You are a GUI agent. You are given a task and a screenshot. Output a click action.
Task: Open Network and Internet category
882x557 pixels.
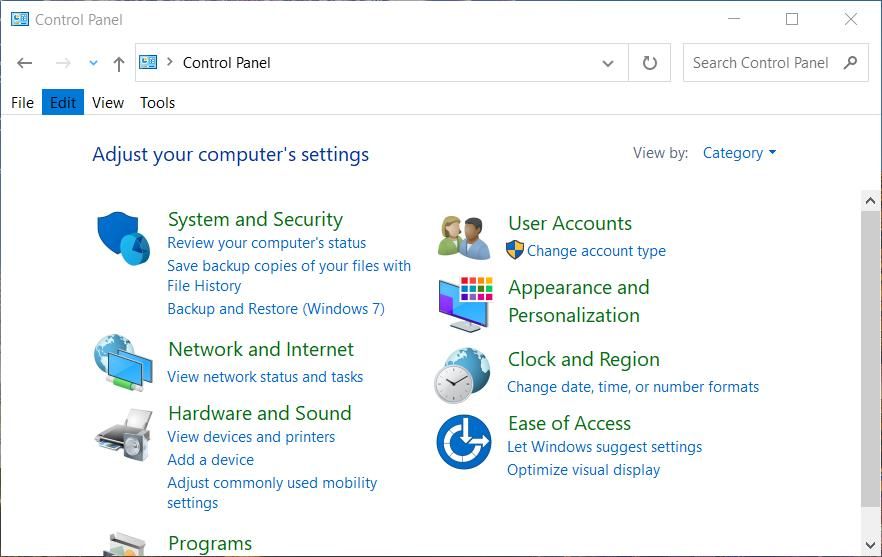pyautogui.click(x=261, y=349)
